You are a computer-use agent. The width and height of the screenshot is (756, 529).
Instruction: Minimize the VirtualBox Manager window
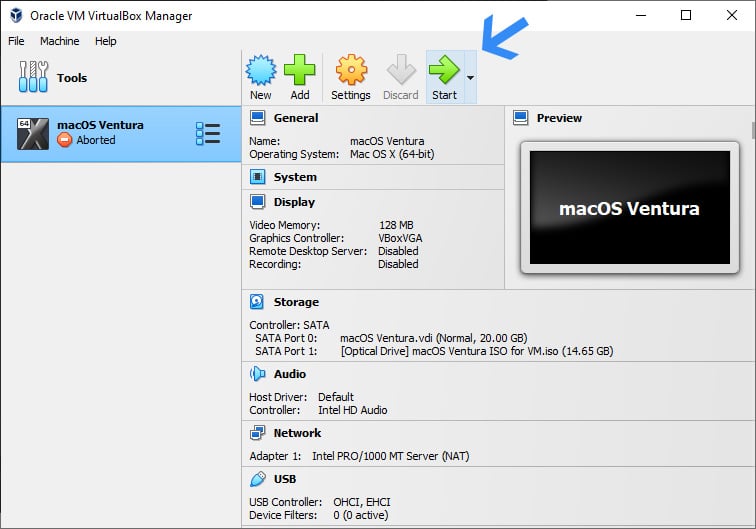point(641,15)
